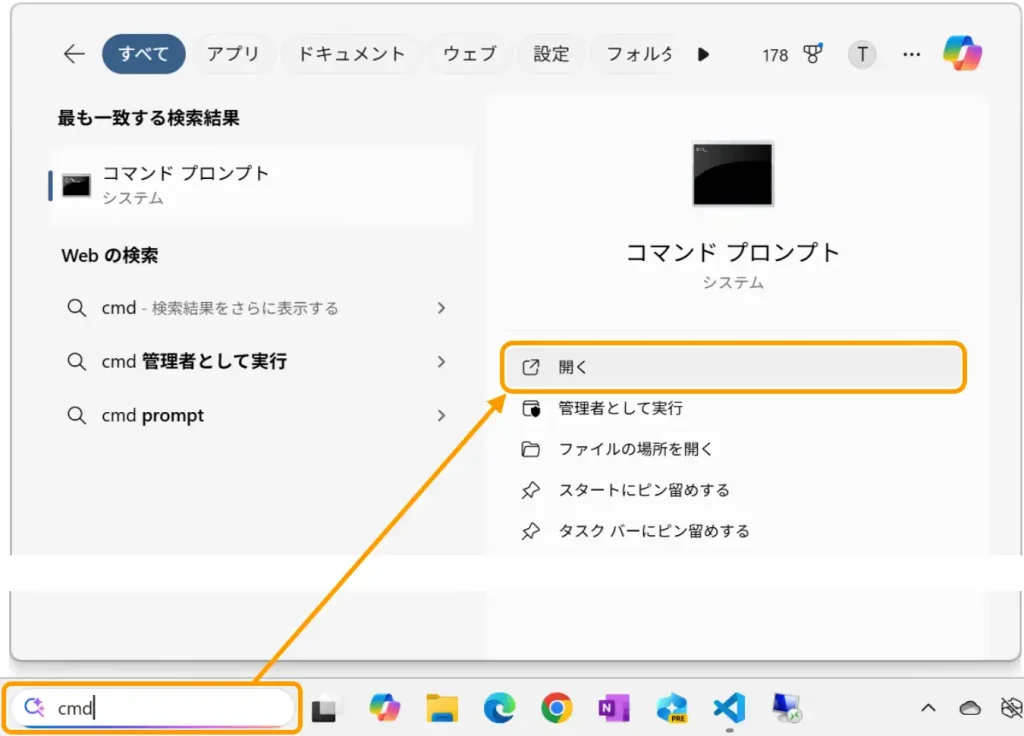The height and width of the screenshot is (736, 1024).
Task: Open the rewards trophy icon
Action: click(812, 54)
